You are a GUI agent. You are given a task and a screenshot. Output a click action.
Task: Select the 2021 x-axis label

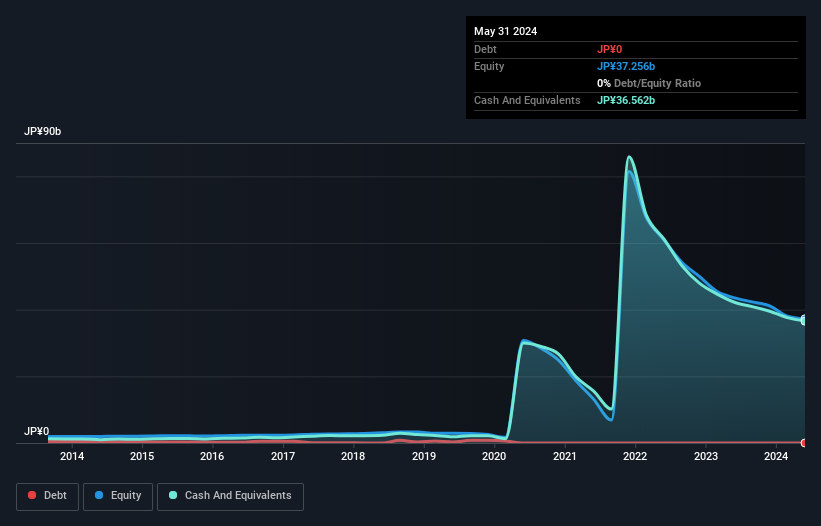pos(564,456)
